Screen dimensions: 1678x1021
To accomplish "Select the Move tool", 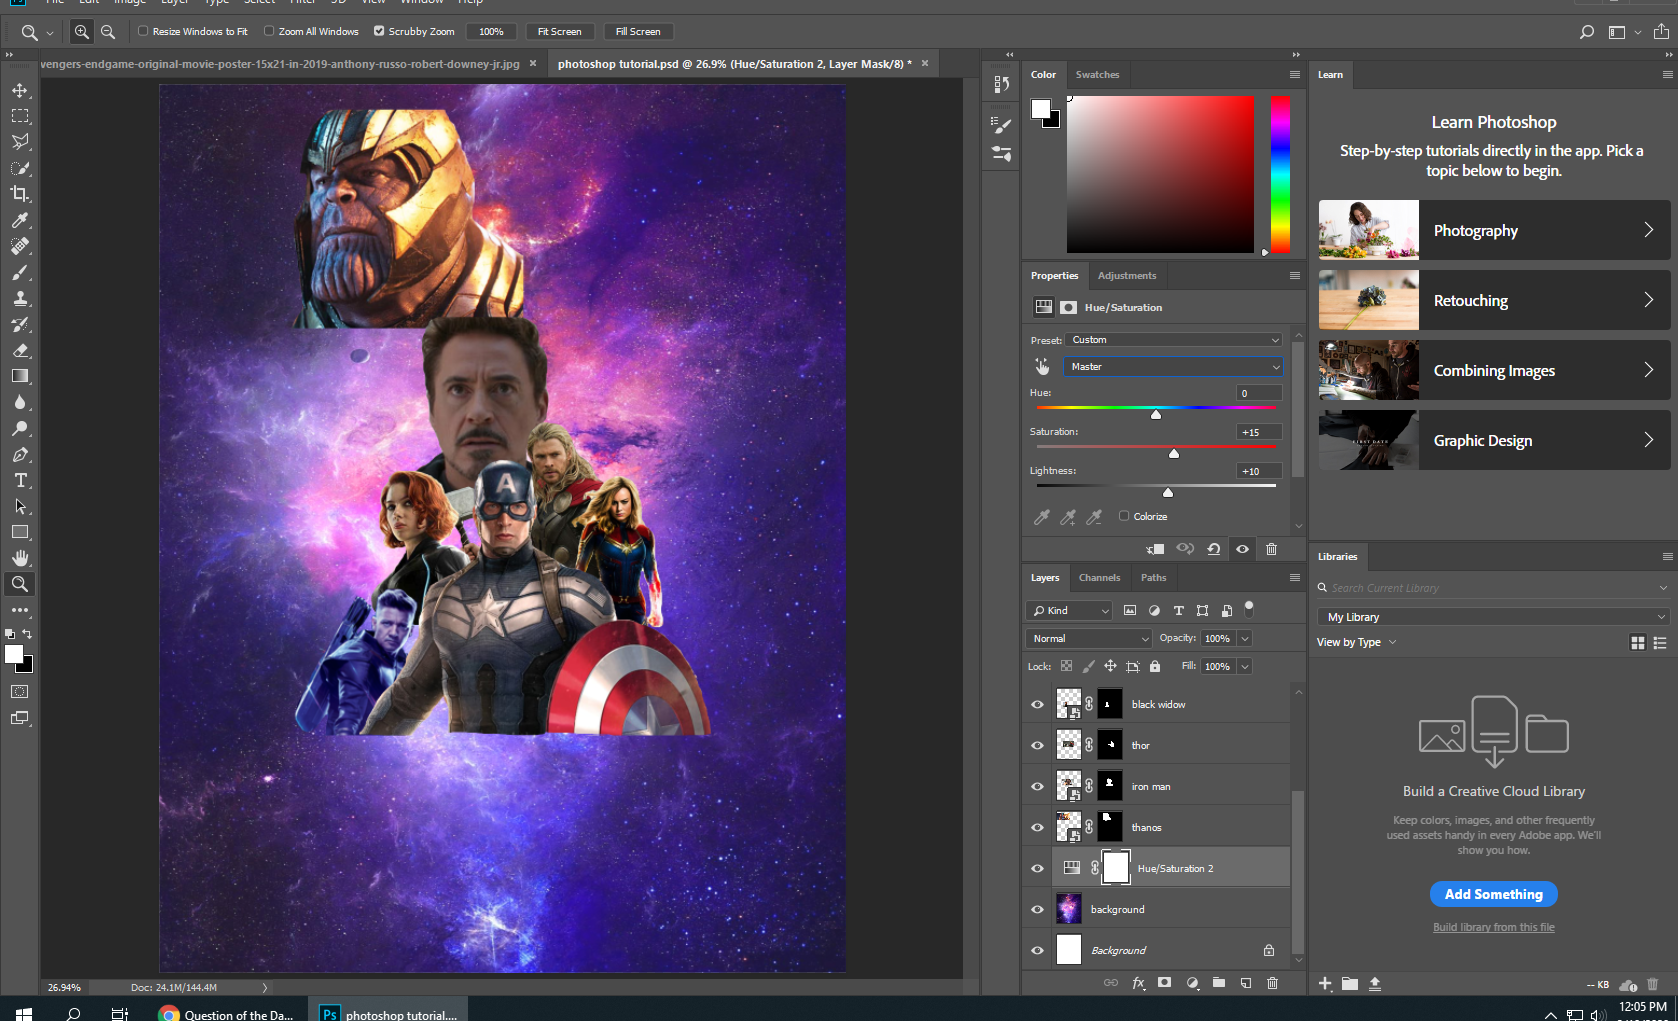I will click(20, 90).
